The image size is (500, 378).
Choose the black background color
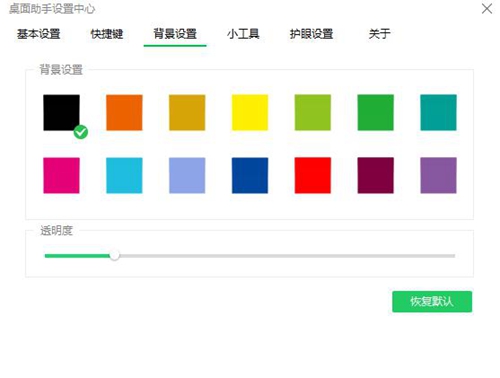[61, 113]
